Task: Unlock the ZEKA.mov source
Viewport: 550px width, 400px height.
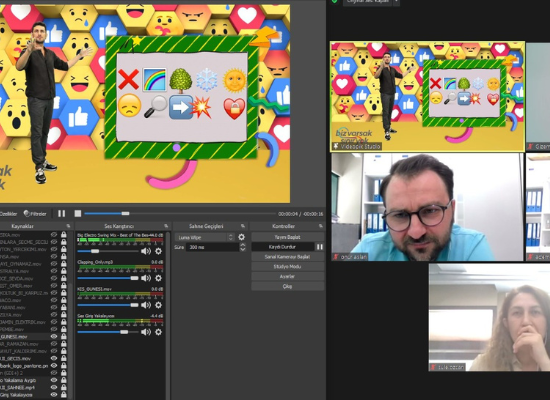Action: [63, 234]
